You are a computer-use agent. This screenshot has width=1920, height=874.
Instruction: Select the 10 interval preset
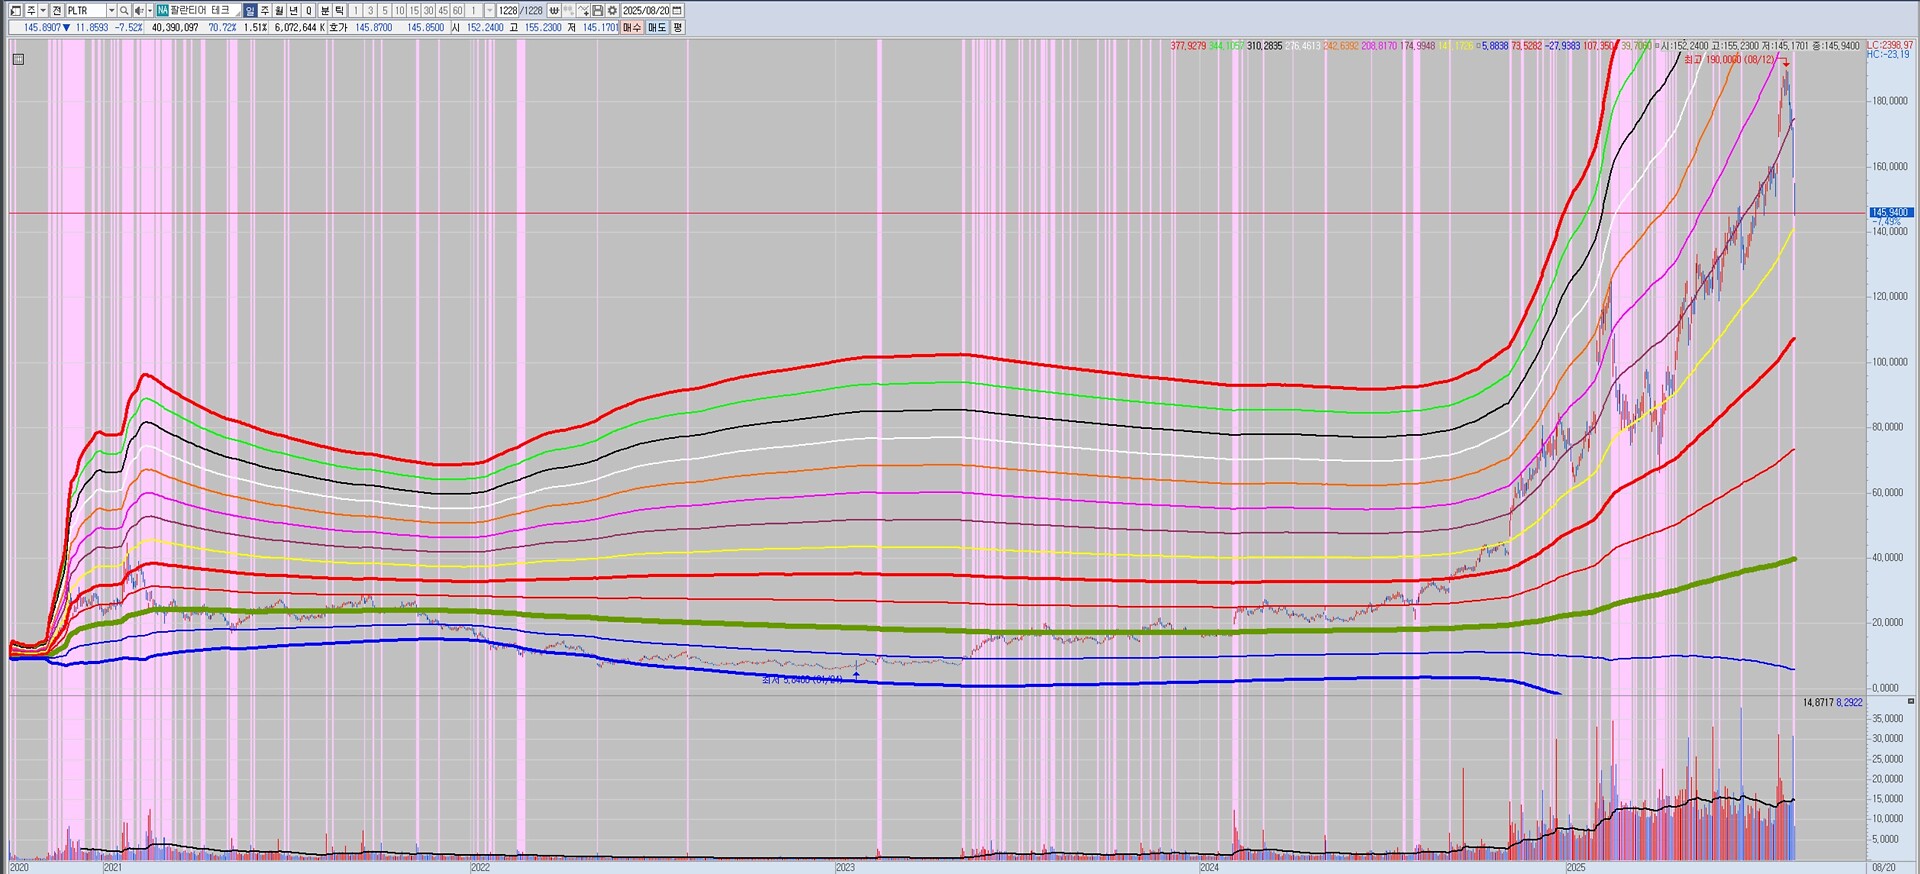click(x=399, y=10)
